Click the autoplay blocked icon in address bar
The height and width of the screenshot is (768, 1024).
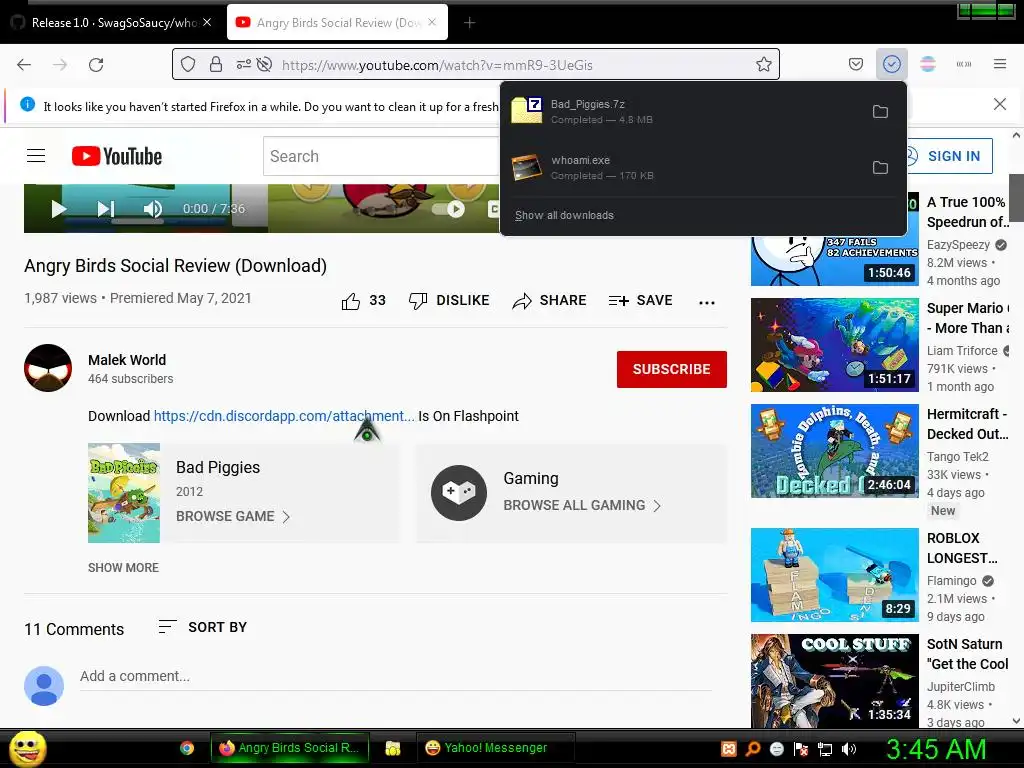point(264,65)
